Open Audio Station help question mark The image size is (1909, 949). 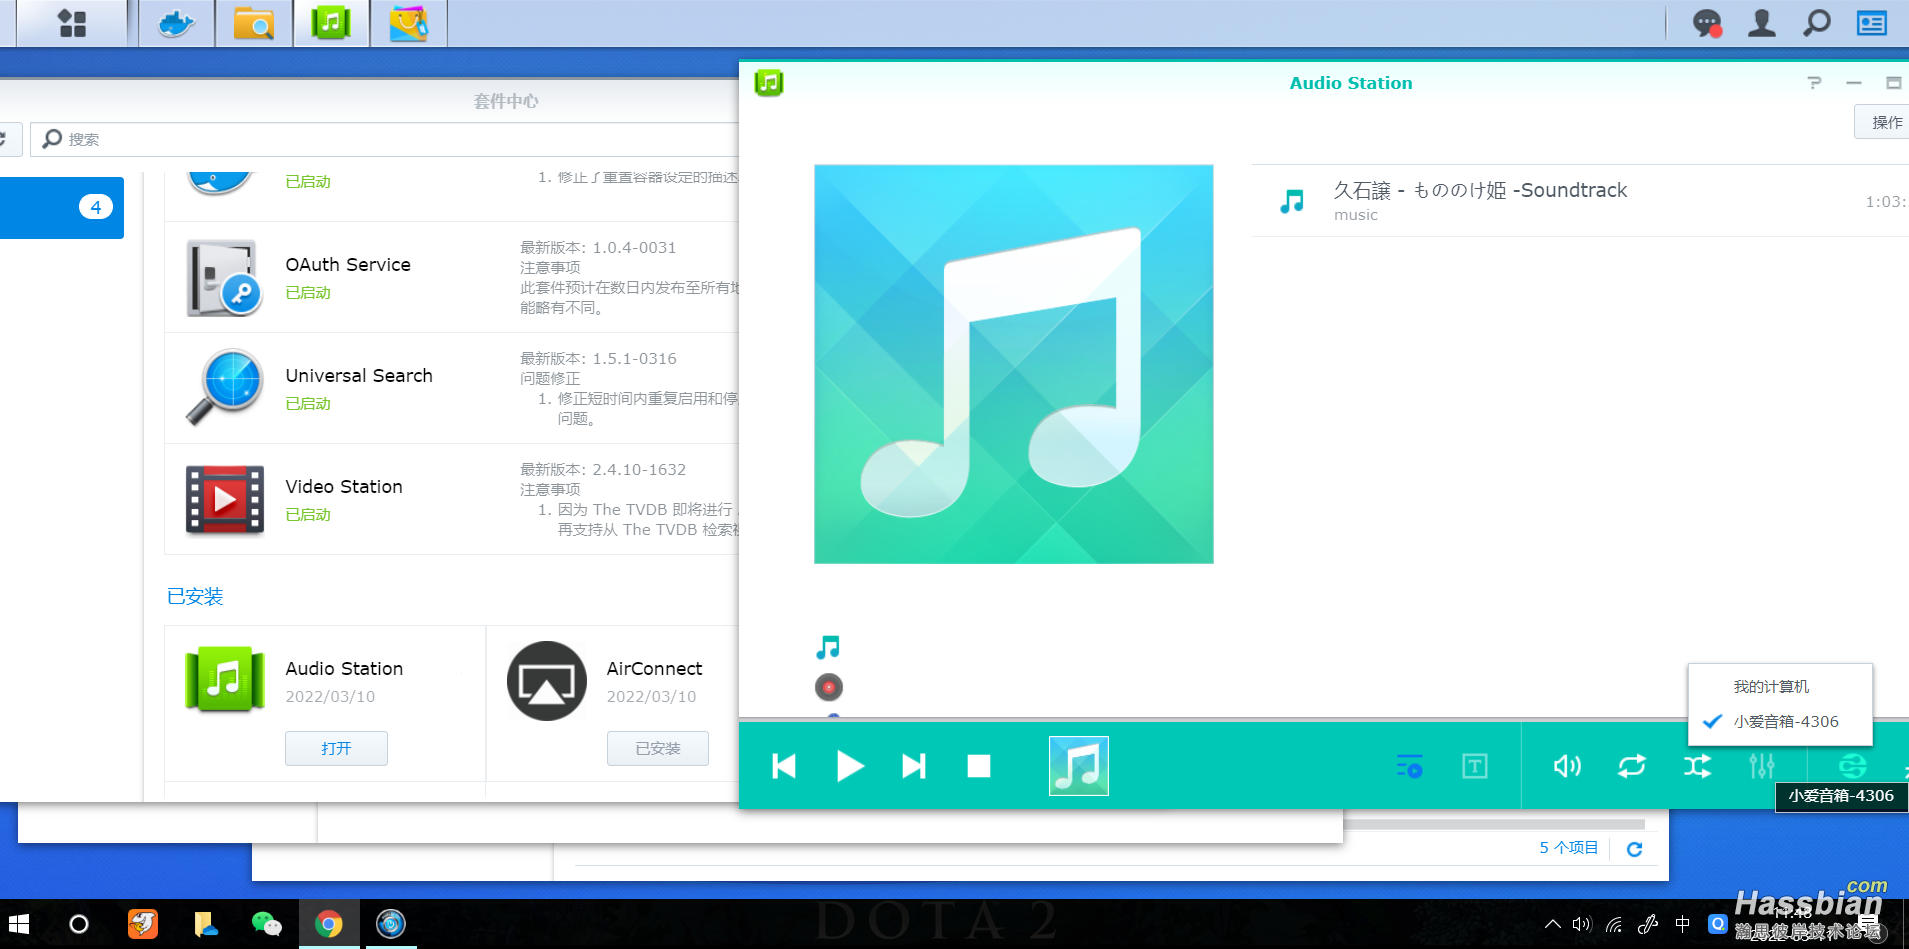[1814, 83]
